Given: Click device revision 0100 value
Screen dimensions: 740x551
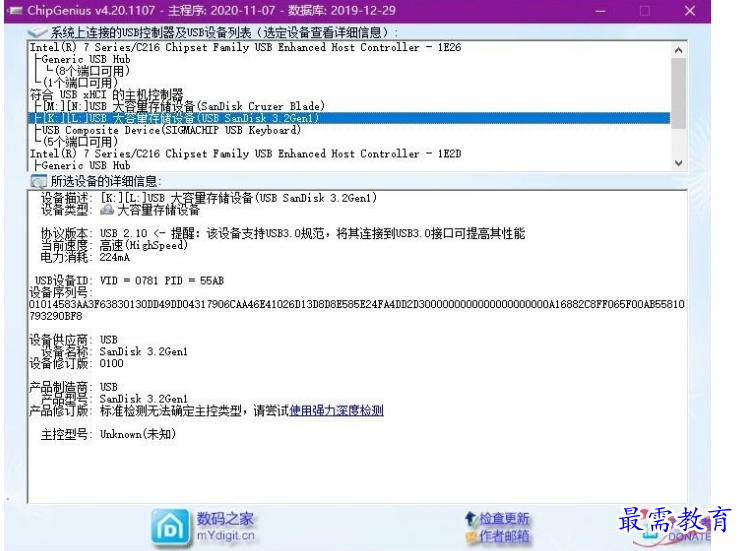Looking at the screenshot, I should [111, 363].
